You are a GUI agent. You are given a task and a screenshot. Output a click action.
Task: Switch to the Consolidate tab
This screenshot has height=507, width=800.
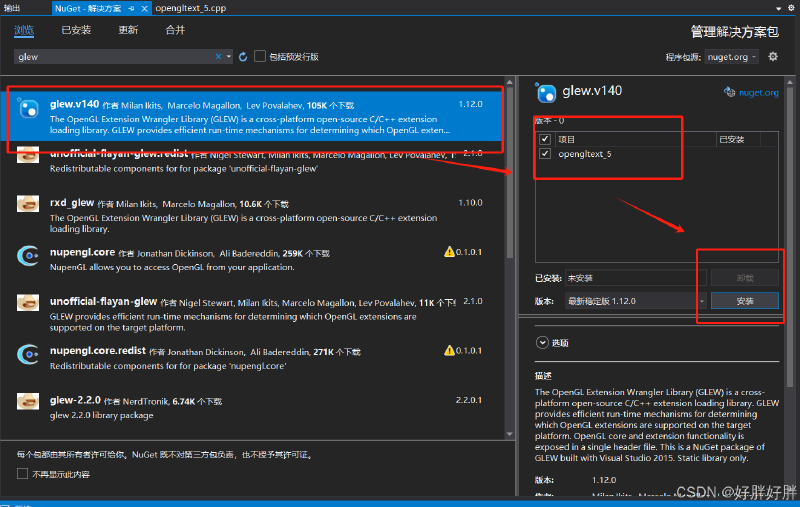pos(175,30)
